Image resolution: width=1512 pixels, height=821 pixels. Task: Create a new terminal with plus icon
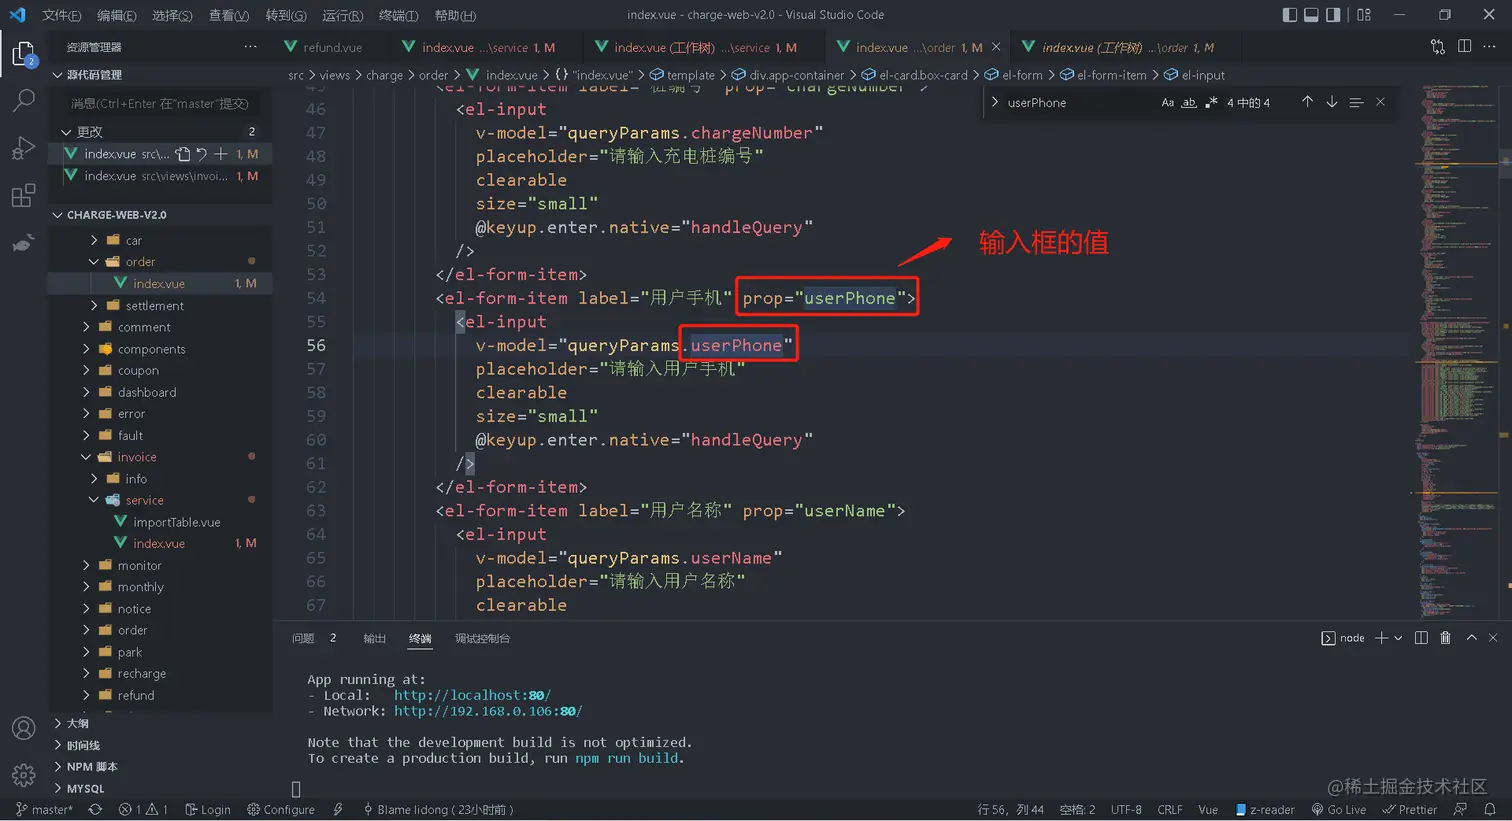point(1381,638)
